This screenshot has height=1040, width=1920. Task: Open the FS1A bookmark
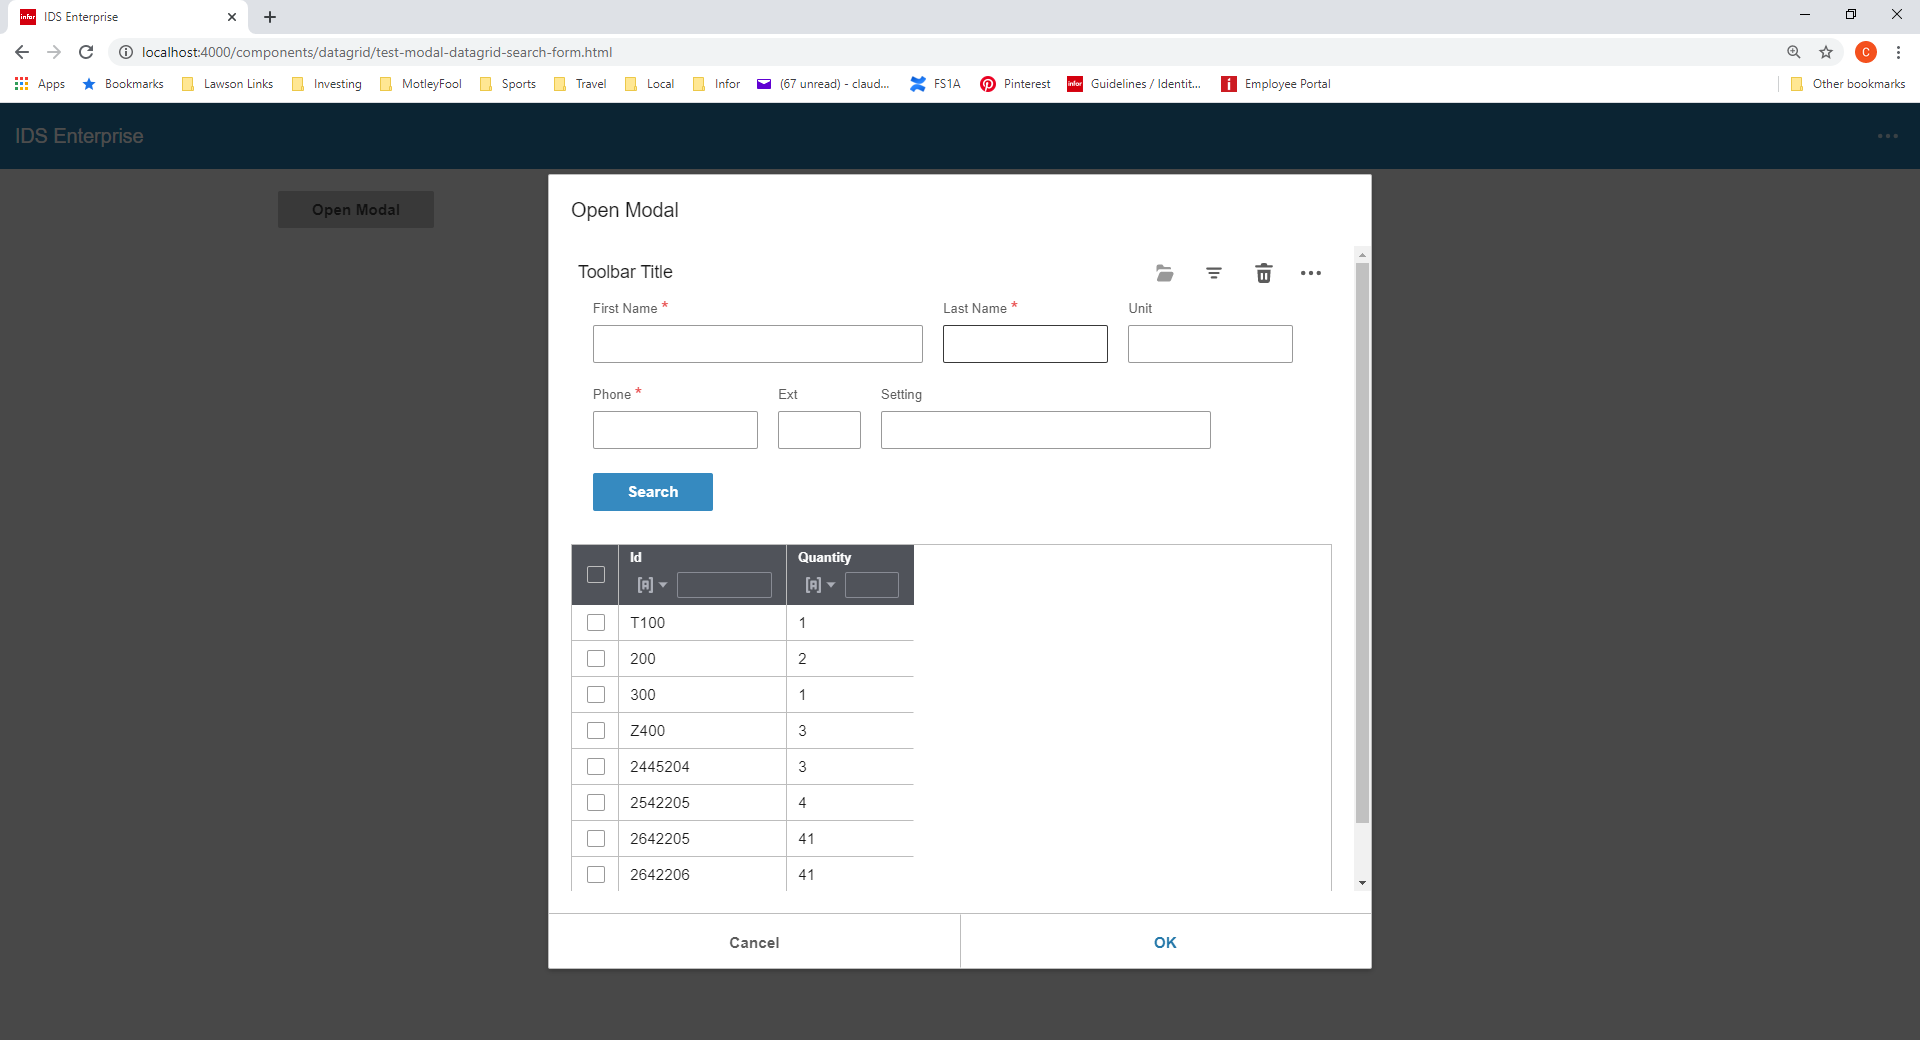tap(935, 84)
